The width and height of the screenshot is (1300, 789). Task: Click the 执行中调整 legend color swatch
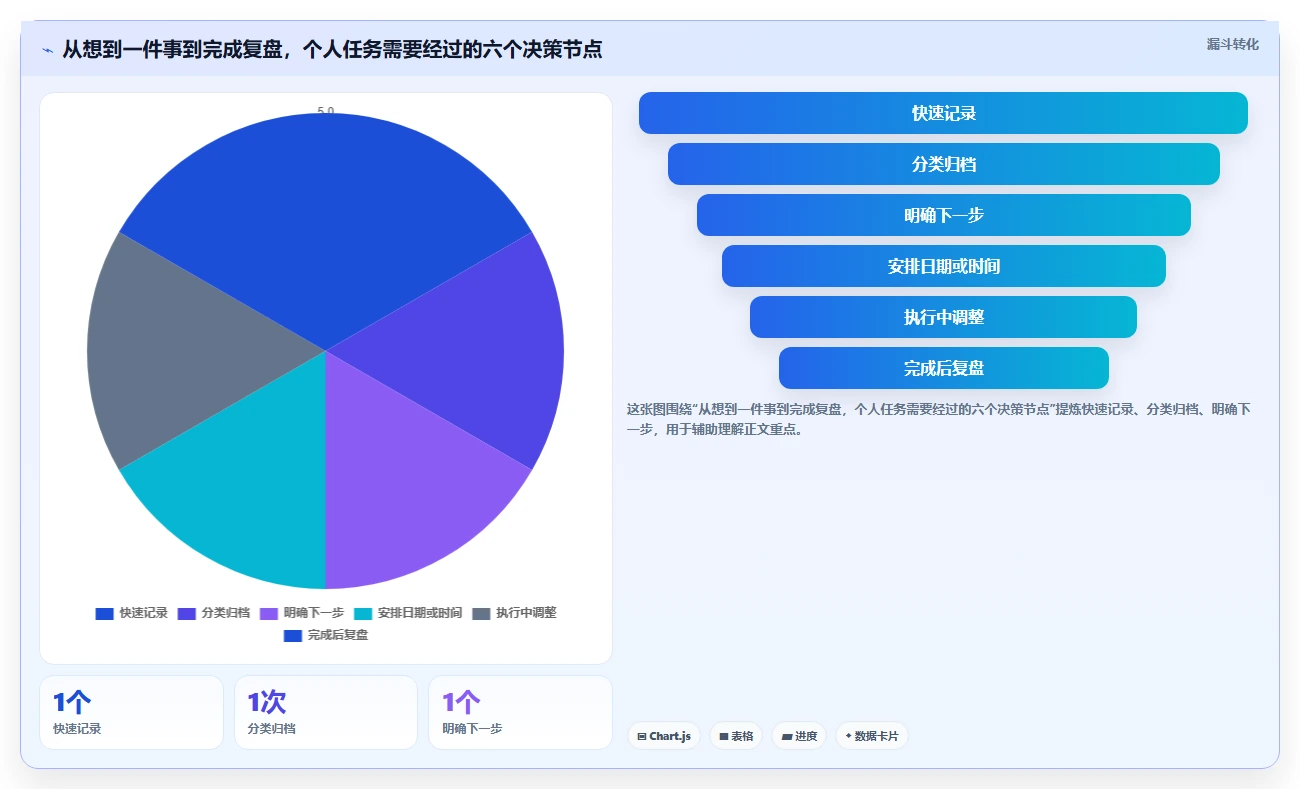click(x=481, y=613)
